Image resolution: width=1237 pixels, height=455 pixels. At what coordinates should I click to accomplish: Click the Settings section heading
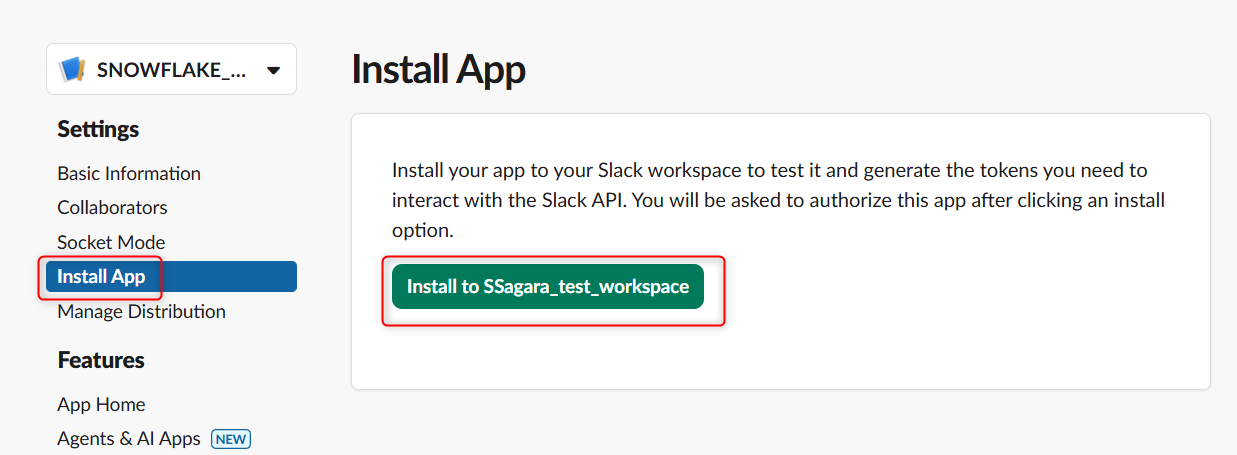pyautogui.click(x=98, y=129)
